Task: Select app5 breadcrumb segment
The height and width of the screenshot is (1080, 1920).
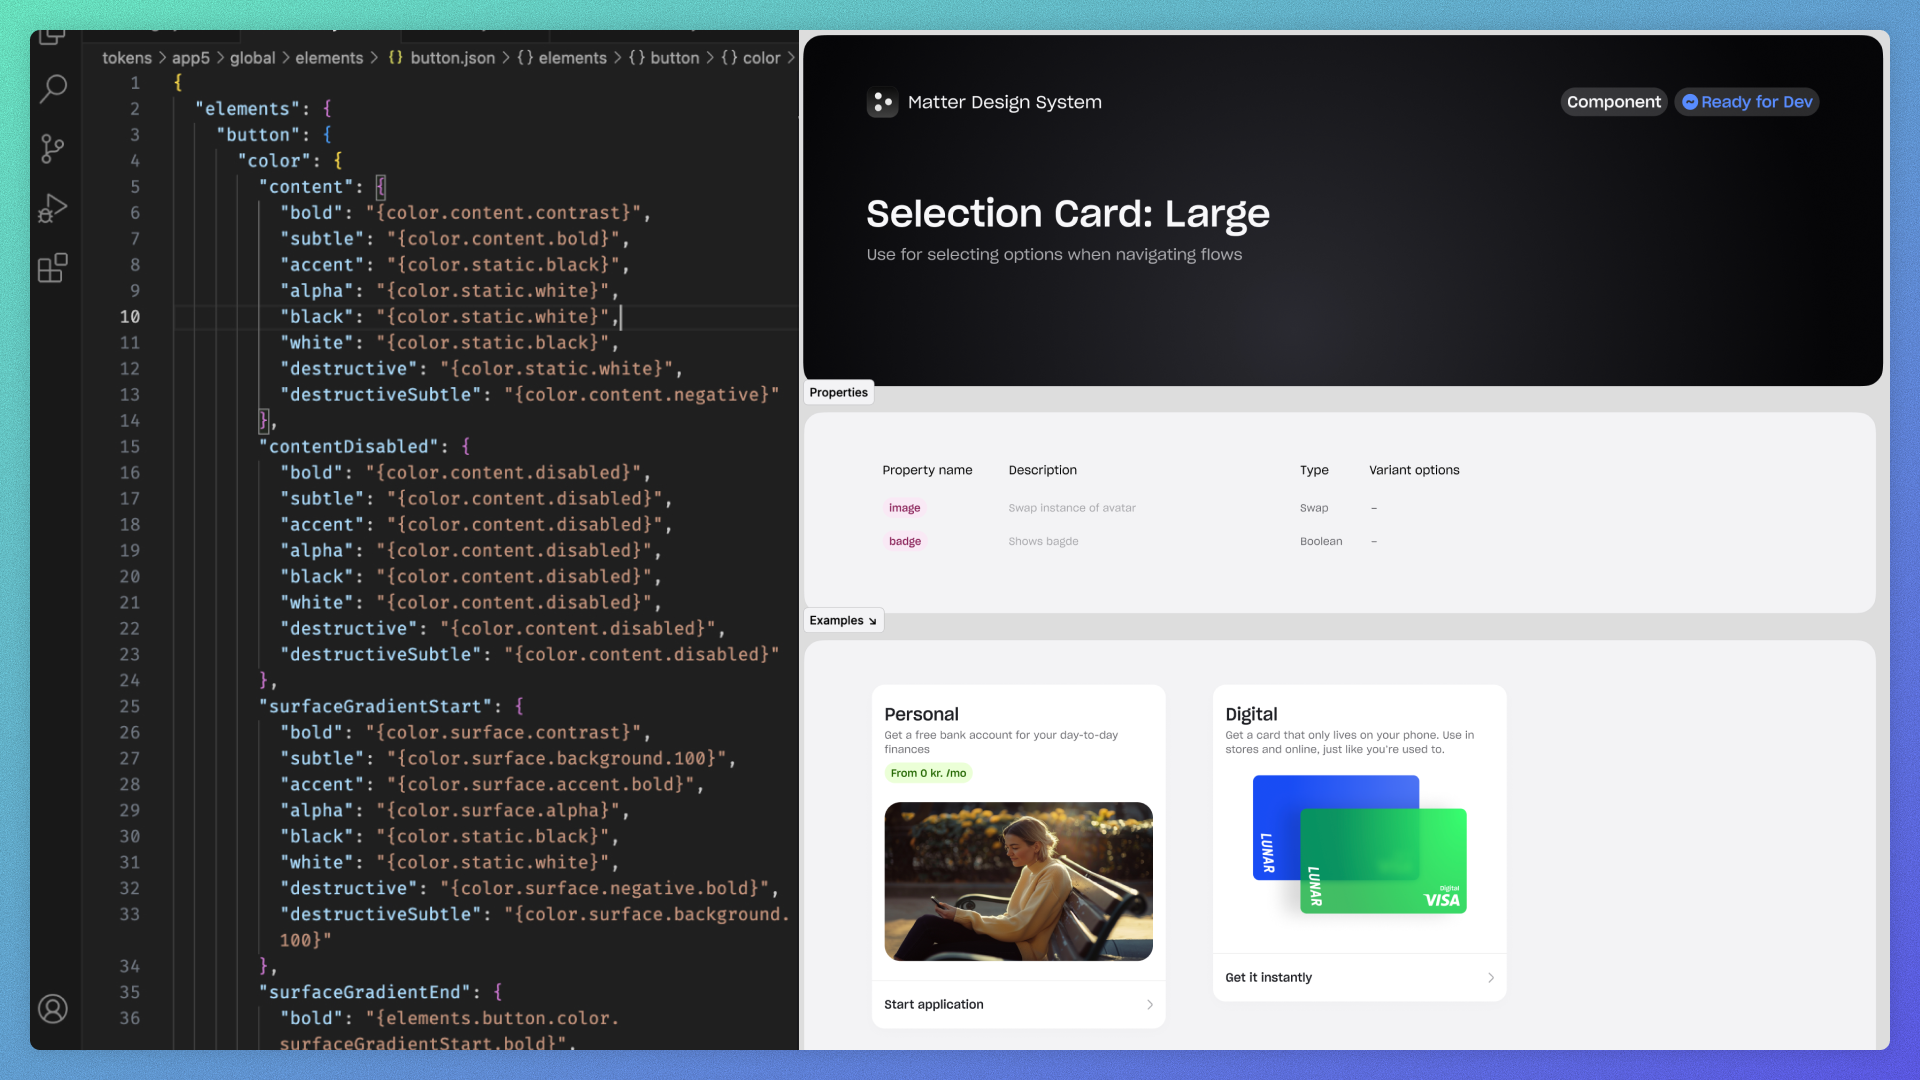Action: coord(191,58)
